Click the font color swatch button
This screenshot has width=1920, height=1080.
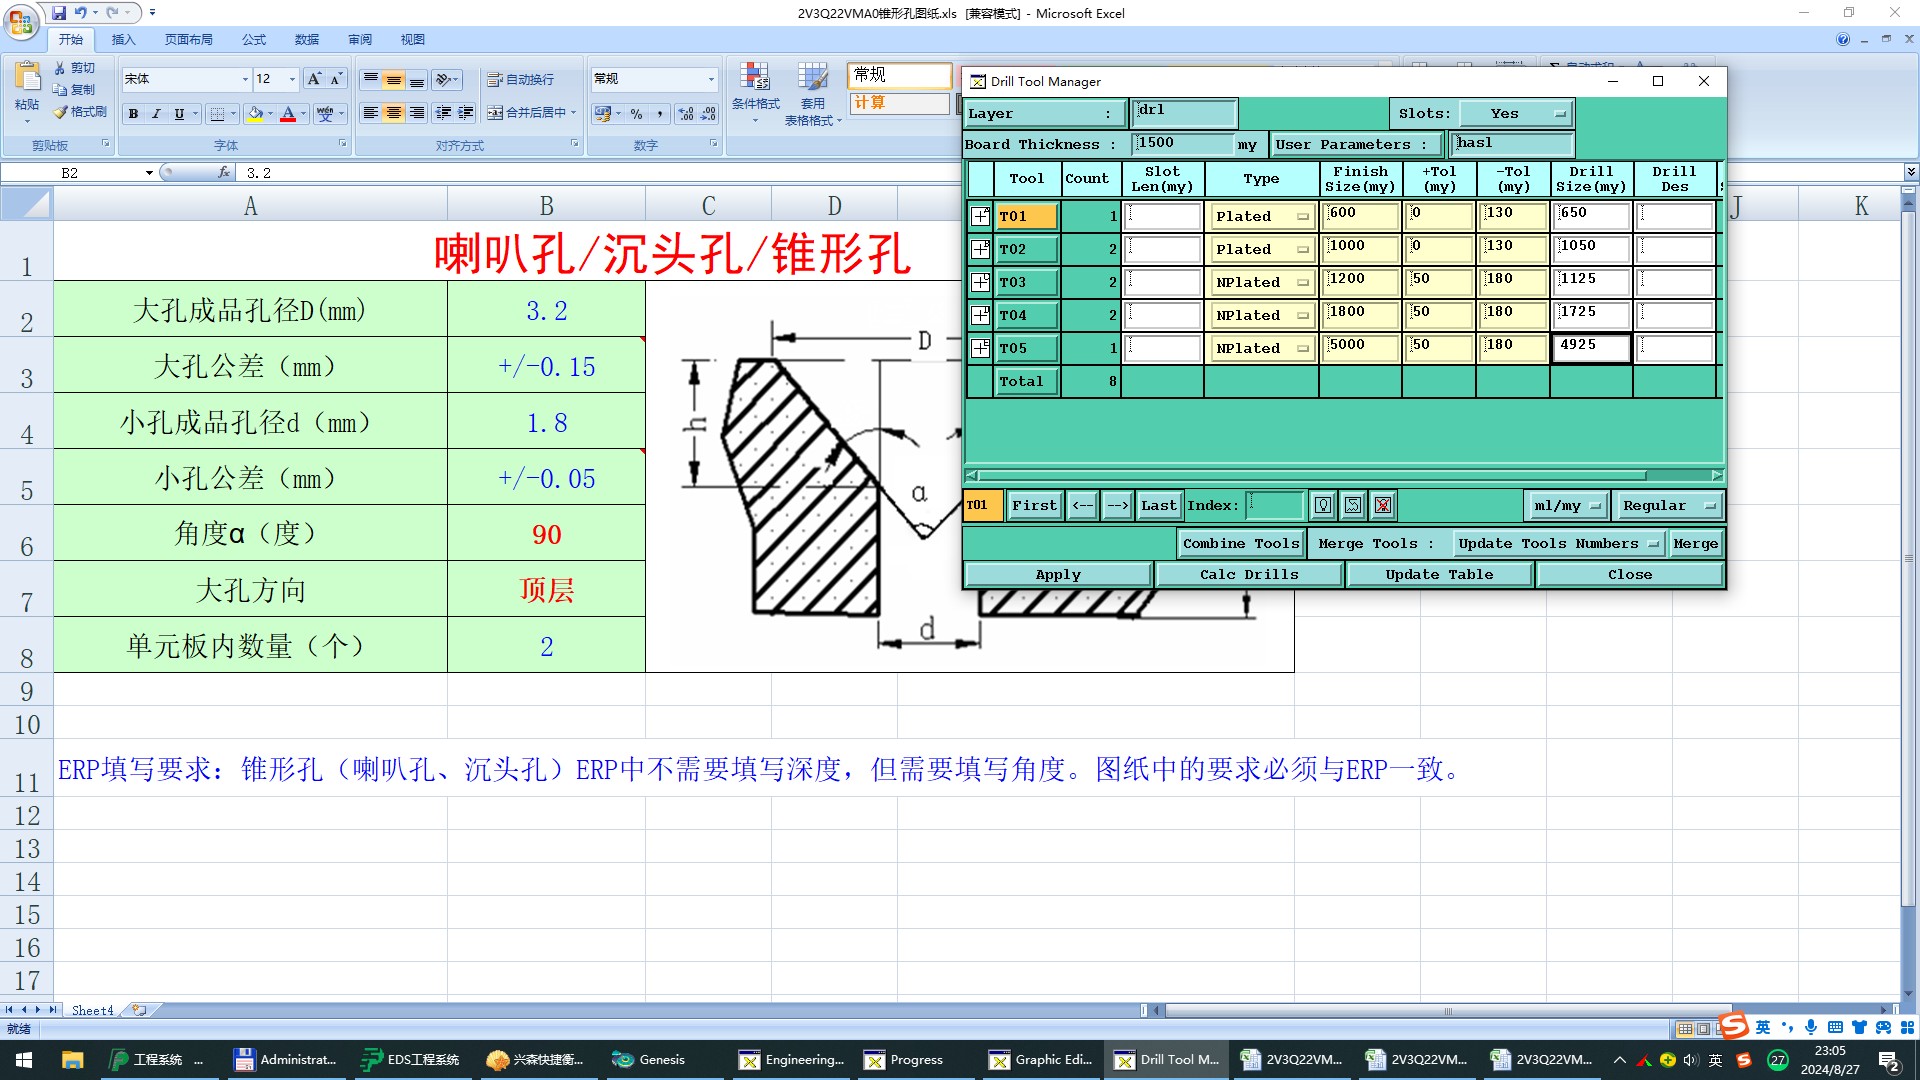288,114
